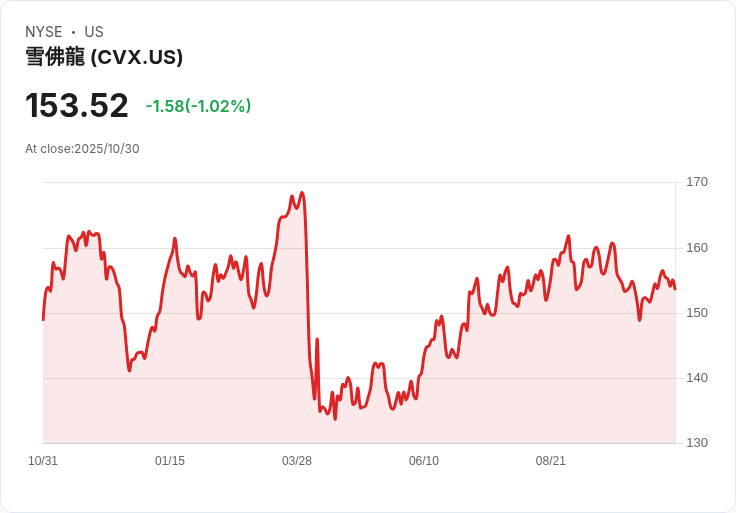
Task: Click the 140 price axis label
Action: [x=697, y=378]
